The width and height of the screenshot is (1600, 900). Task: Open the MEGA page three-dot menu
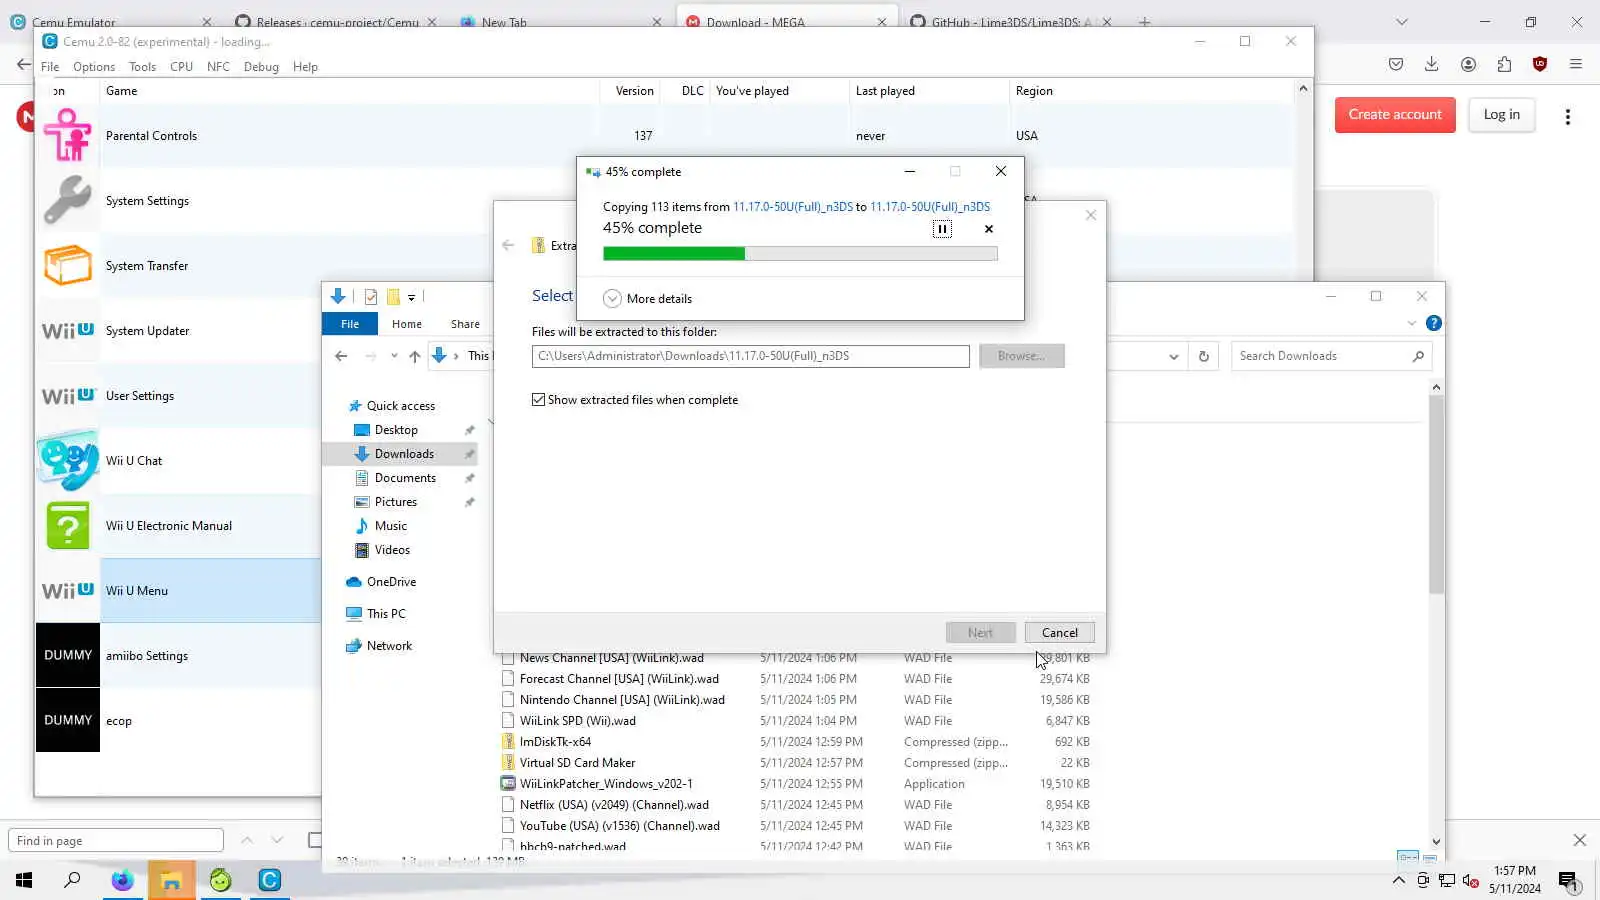point(1568,116)
